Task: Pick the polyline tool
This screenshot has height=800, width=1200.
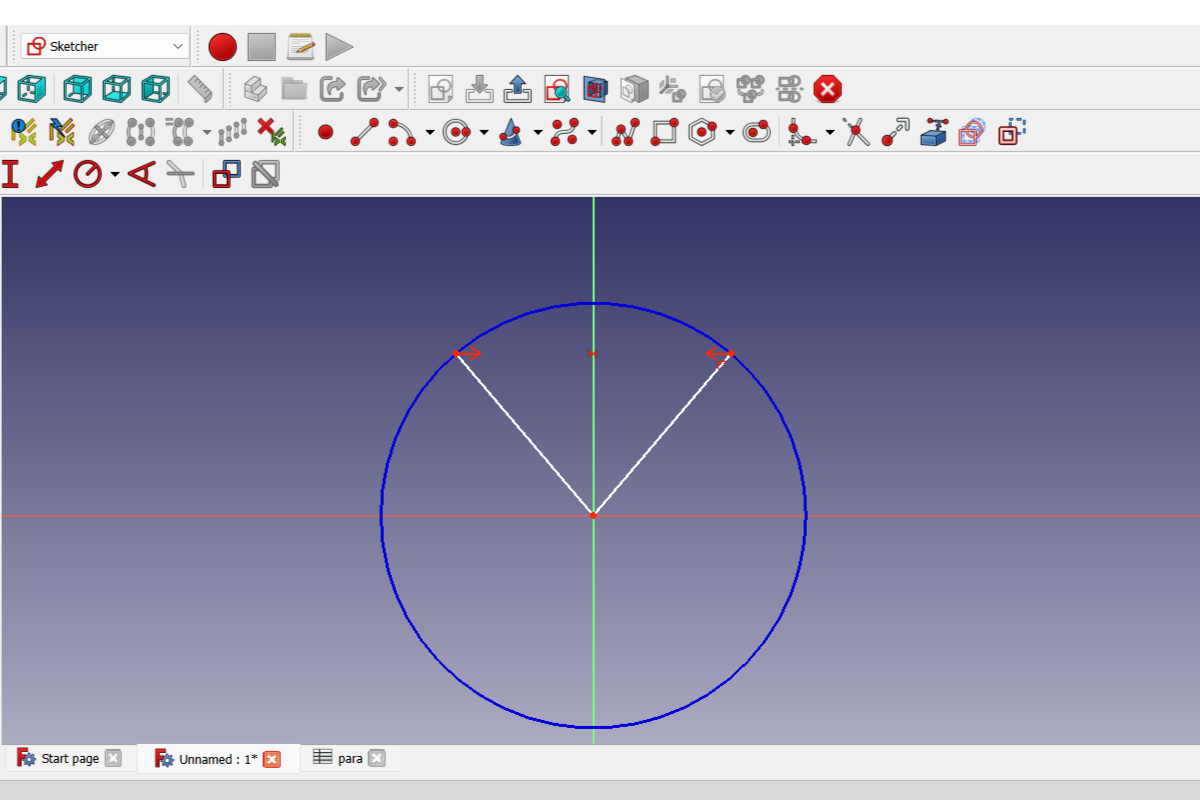Action: click(x=627, y=130)
